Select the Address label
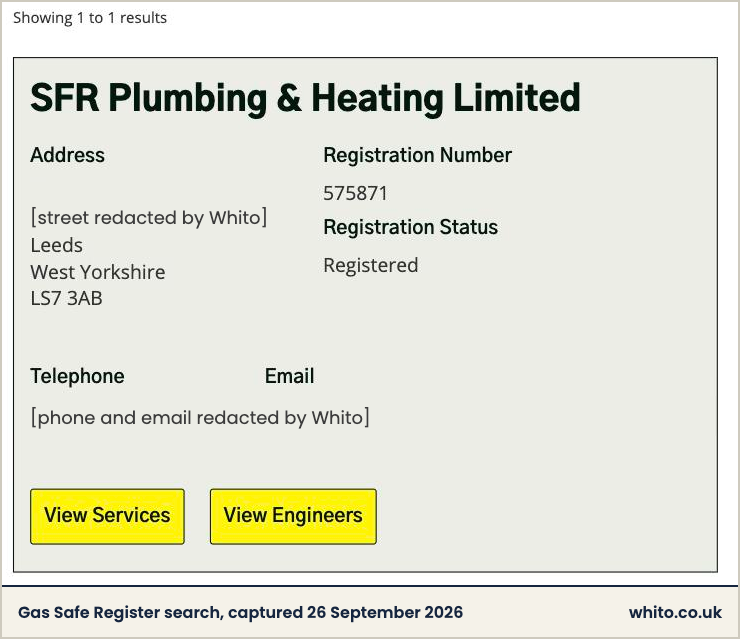 tap(67, 155)
